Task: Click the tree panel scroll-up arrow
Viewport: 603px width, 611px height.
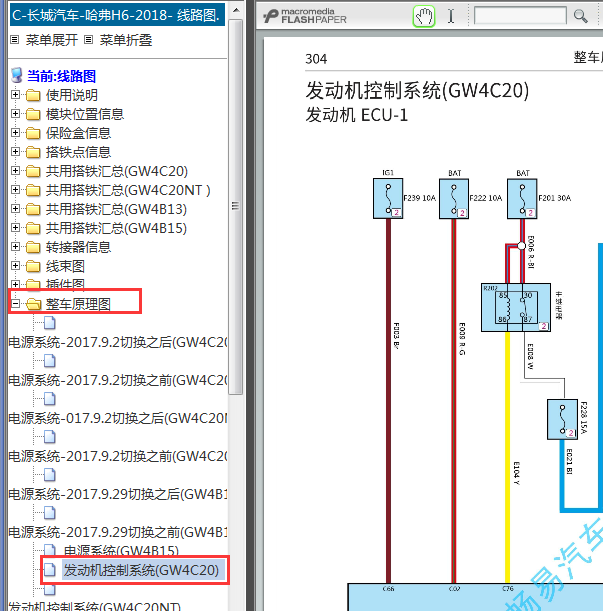Action: tap(236, 10)
